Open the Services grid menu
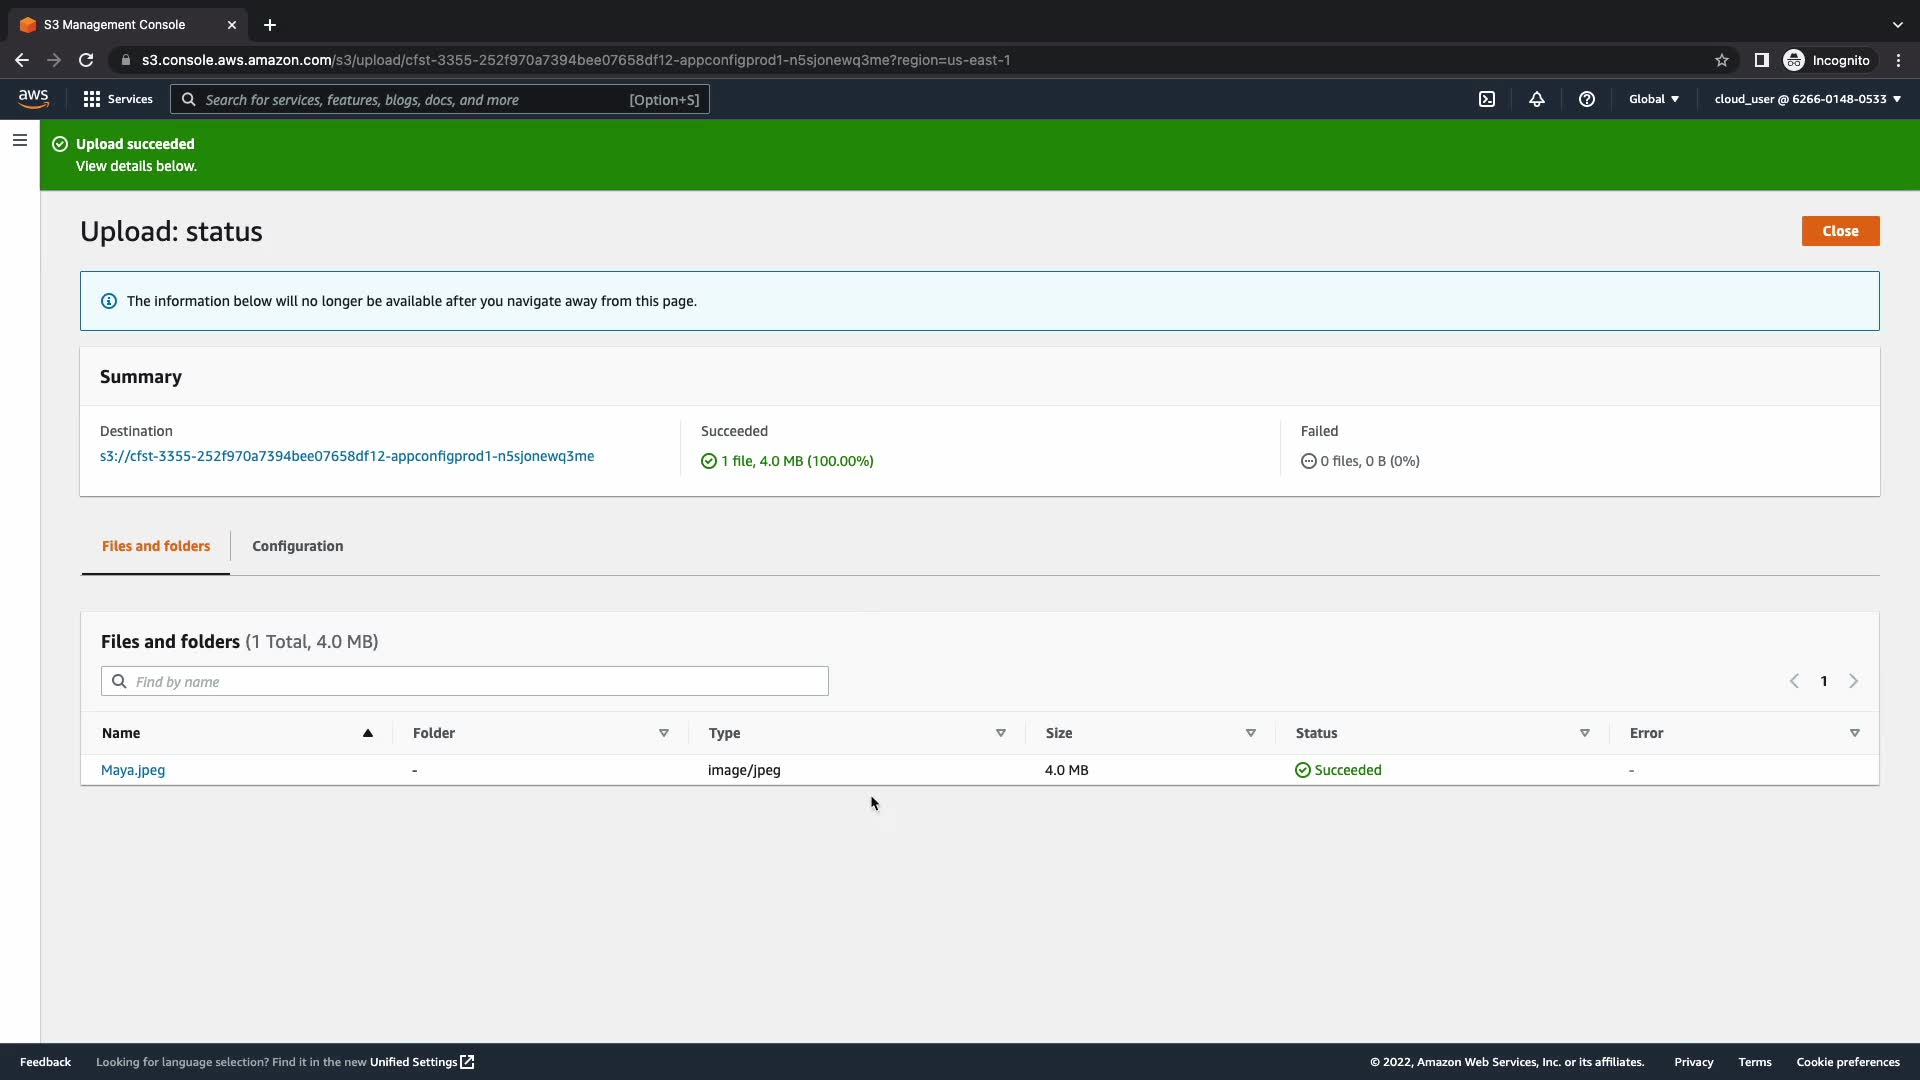The image size is (1920, 1080). point(118,99)
